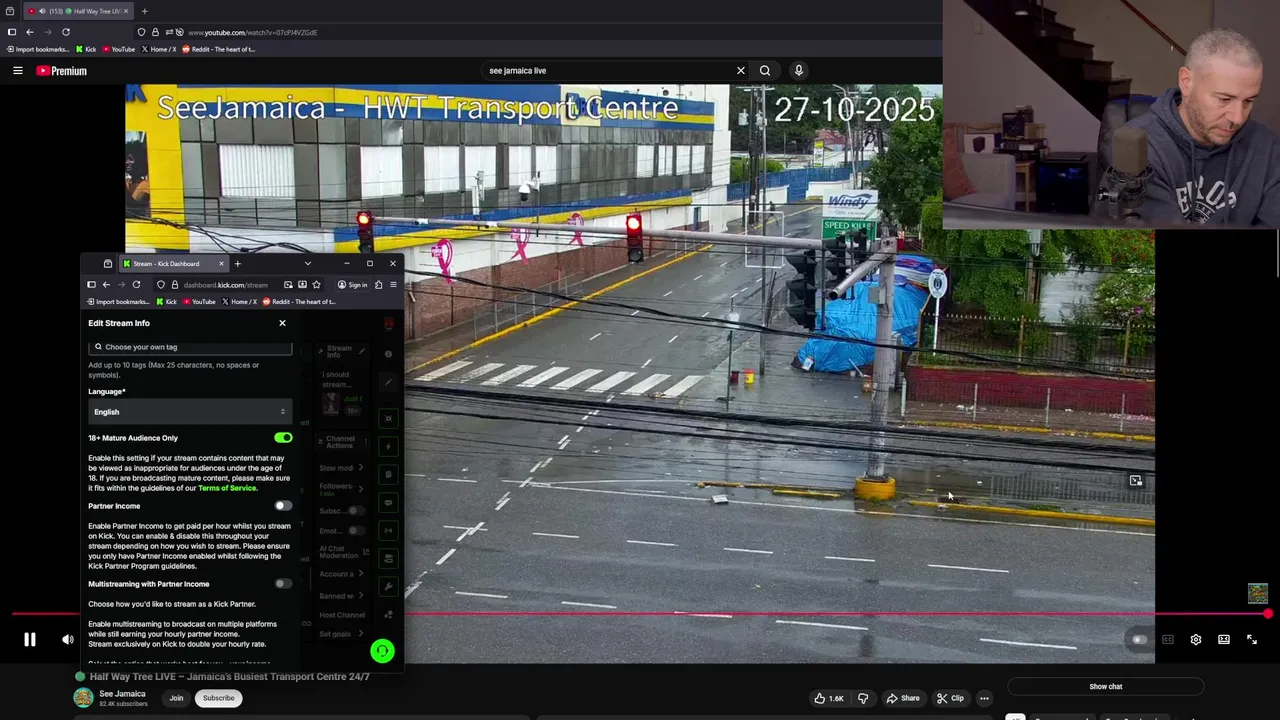
Task: Share the video
Action: (903, 698)
